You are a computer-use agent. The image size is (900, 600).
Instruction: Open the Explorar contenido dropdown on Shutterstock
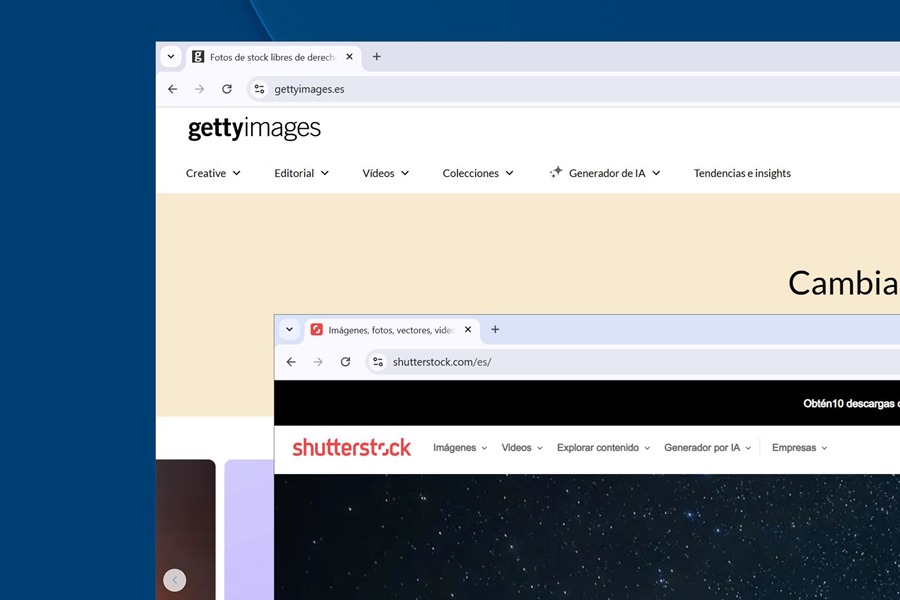pyautogui.click(x=603, y=447)
